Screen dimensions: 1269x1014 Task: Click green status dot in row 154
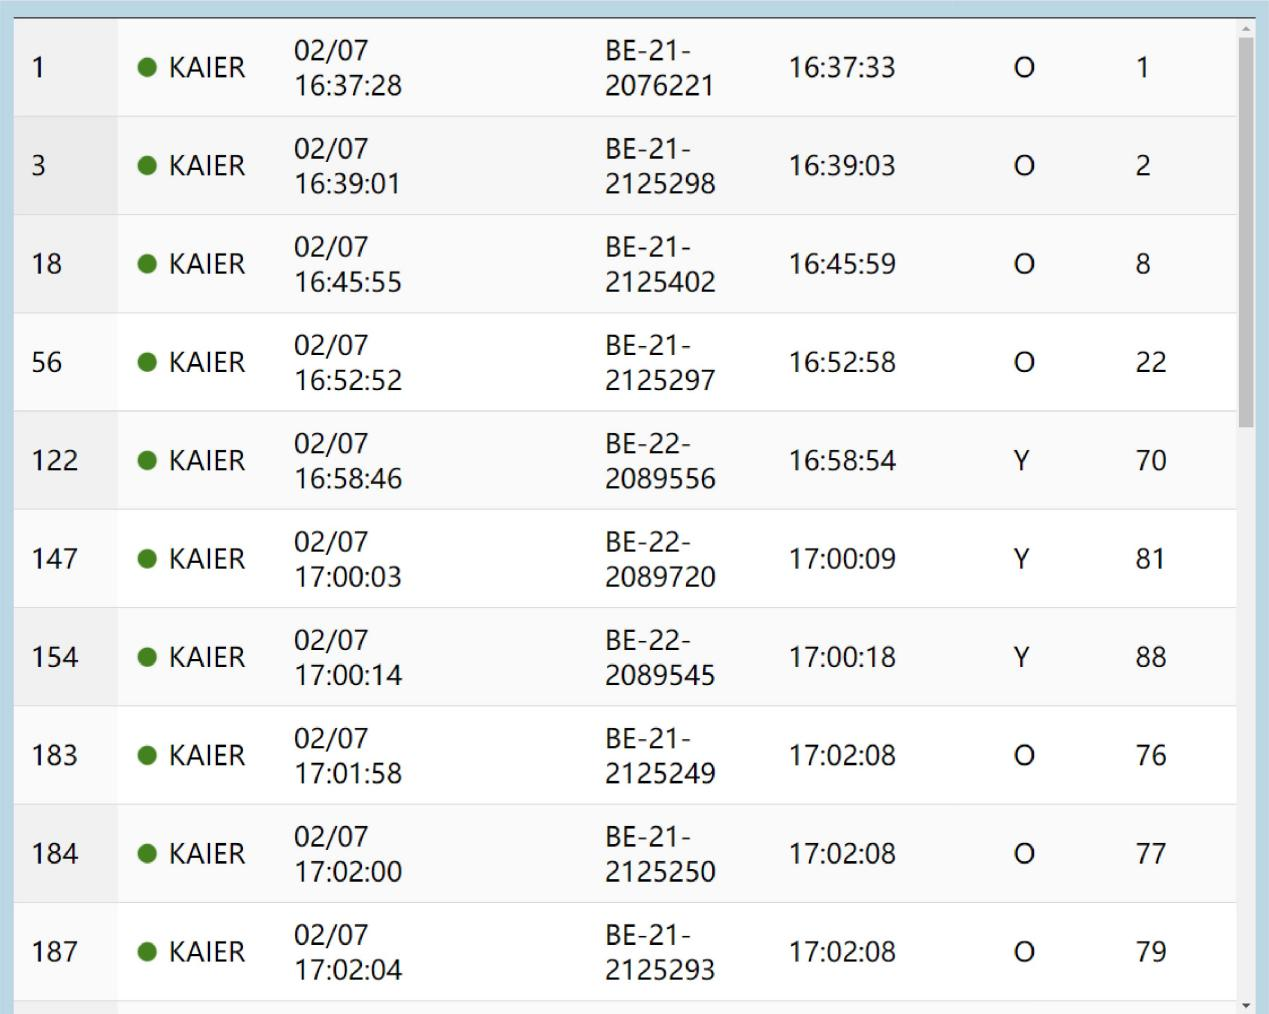click(147, 657)
